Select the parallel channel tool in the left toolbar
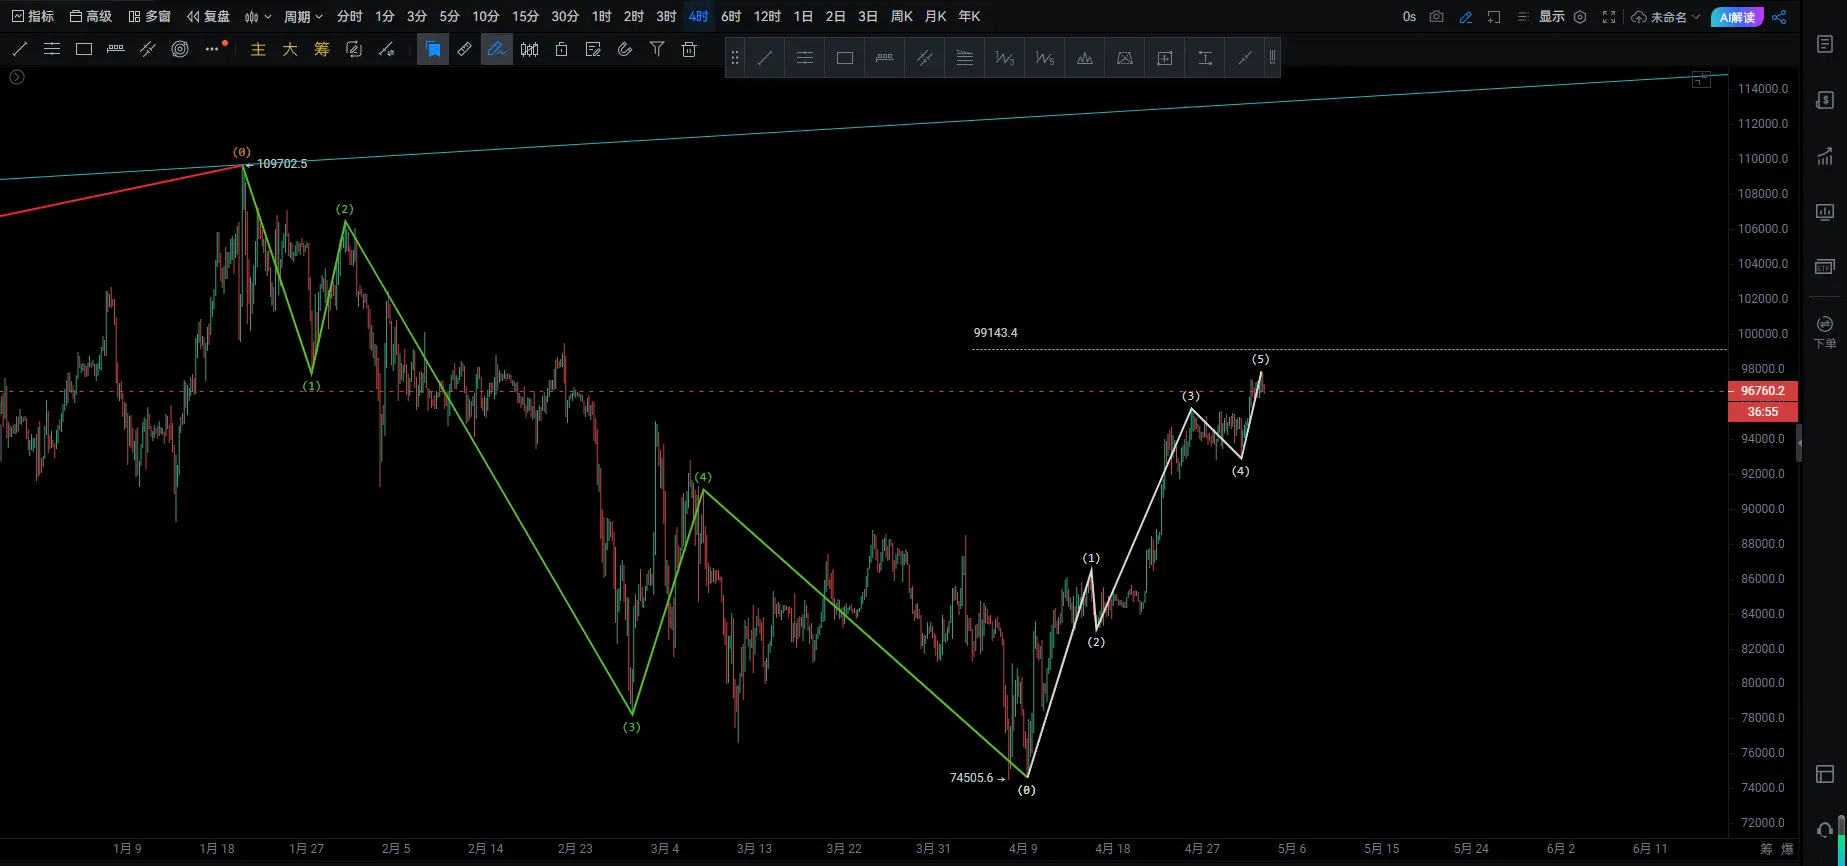Viewport: 1847px width, 866px height. click(x=148, y=49)
